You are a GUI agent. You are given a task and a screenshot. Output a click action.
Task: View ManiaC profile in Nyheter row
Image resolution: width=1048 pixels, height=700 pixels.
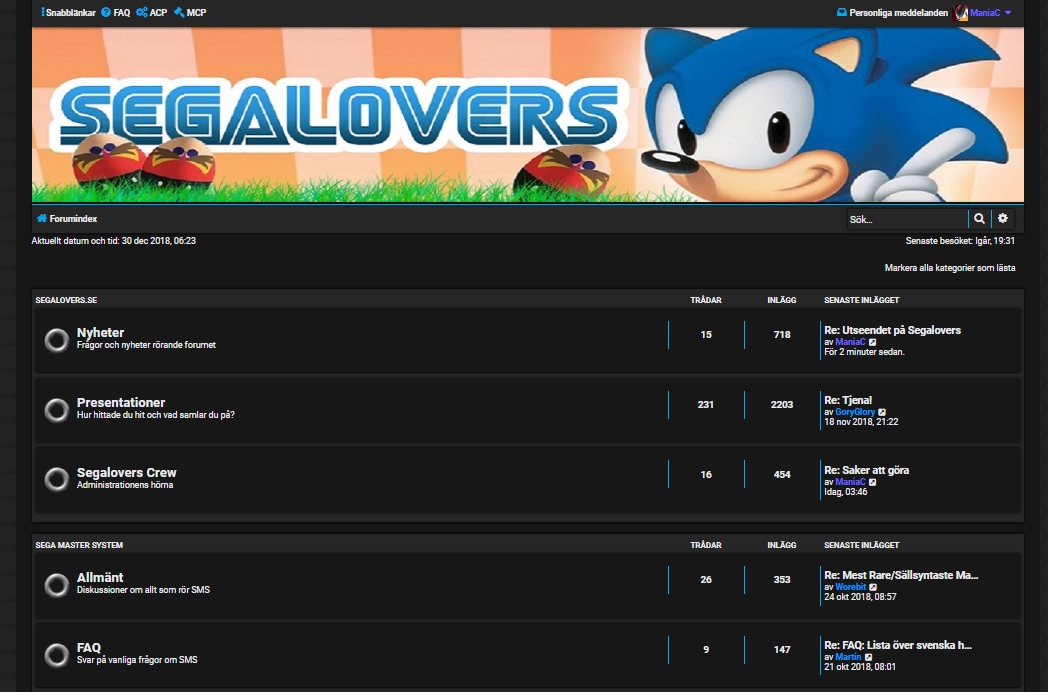[x=850, y=342]
